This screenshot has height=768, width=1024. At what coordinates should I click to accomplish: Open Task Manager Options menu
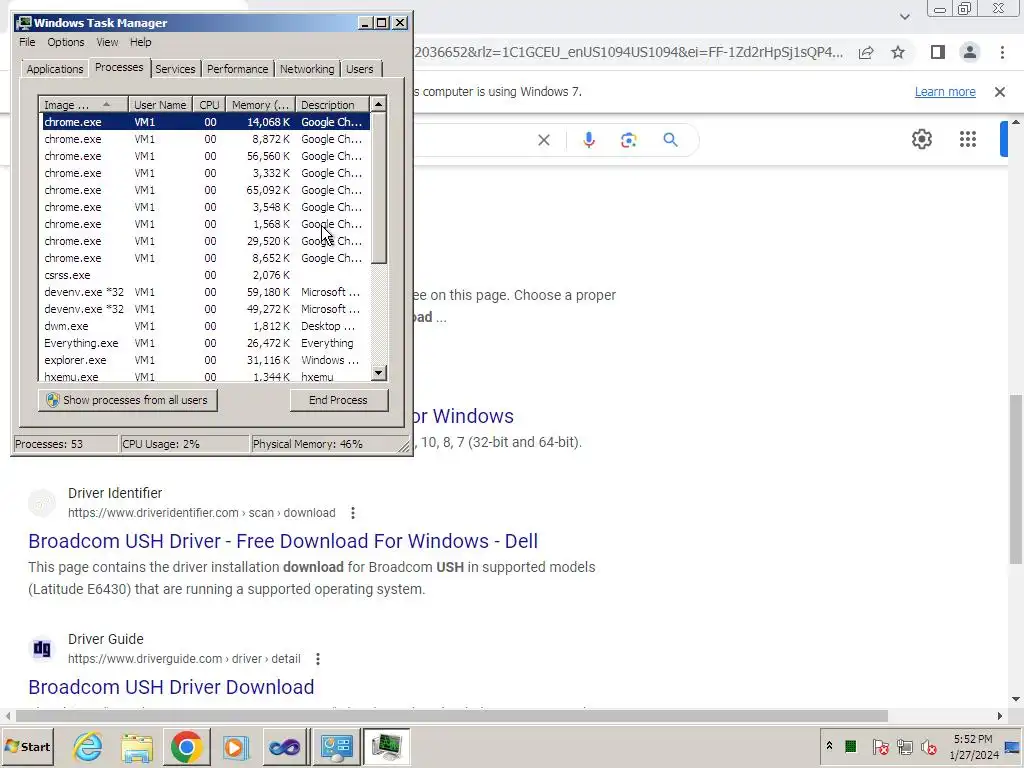[65, 42]
